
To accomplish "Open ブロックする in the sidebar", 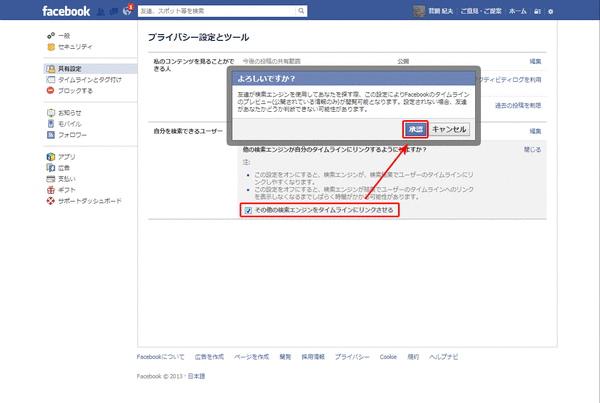I will click(x=70, y=91).
